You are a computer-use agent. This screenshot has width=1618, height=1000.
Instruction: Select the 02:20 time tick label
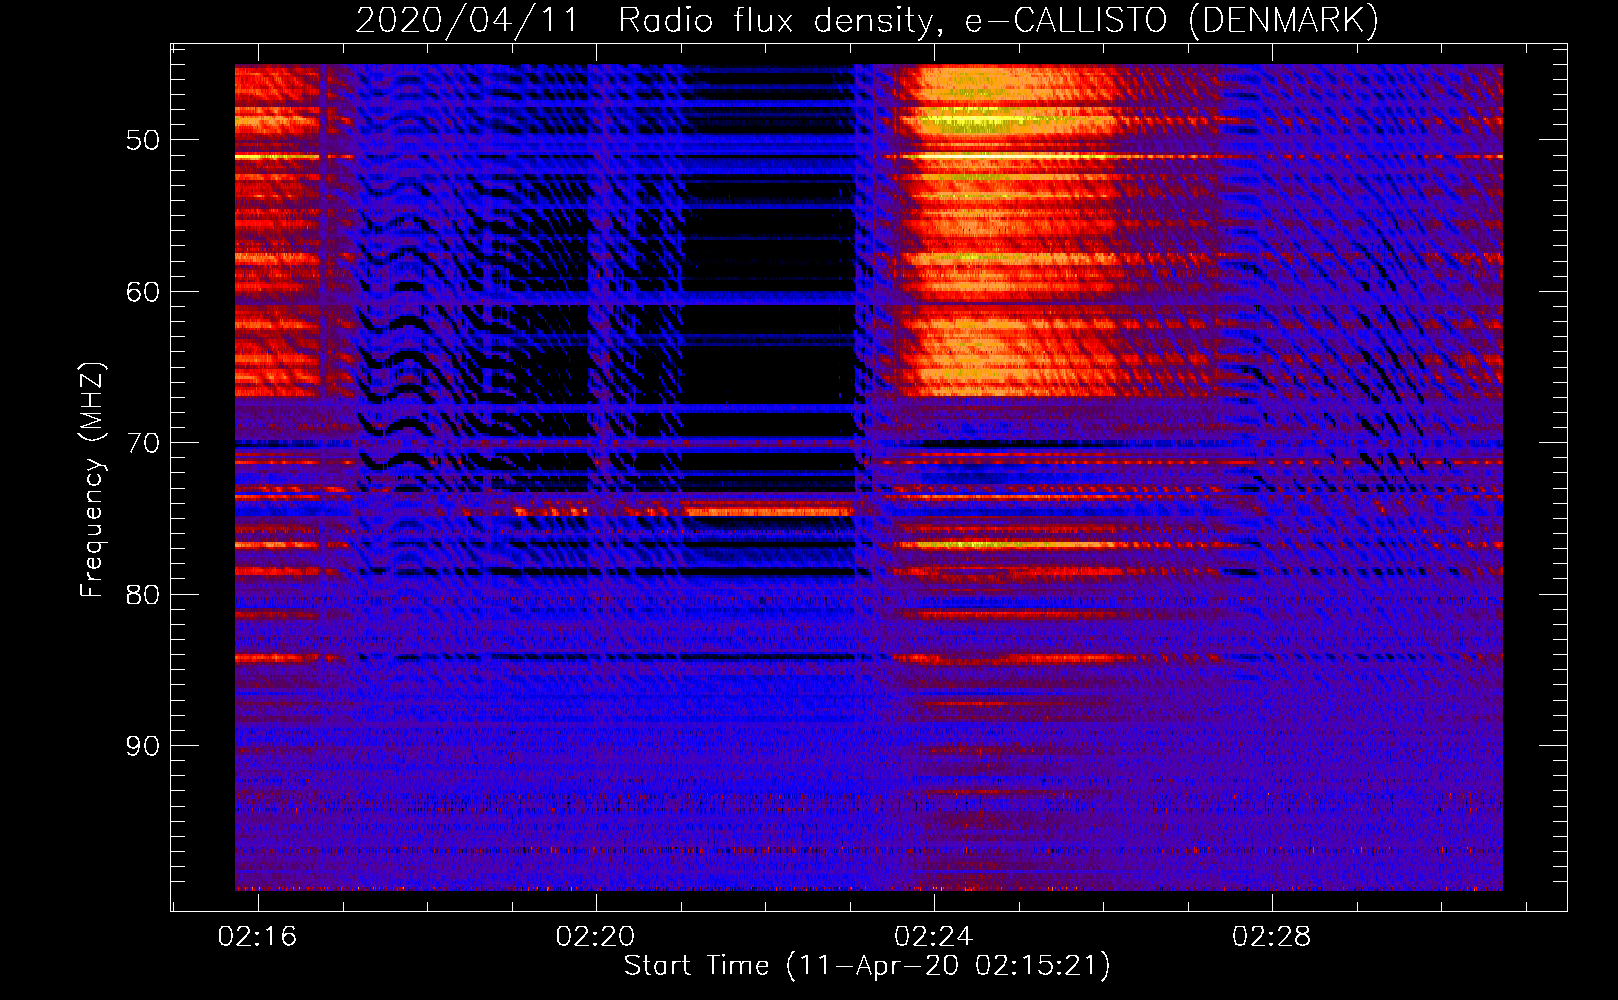click(x=595, y=937)
